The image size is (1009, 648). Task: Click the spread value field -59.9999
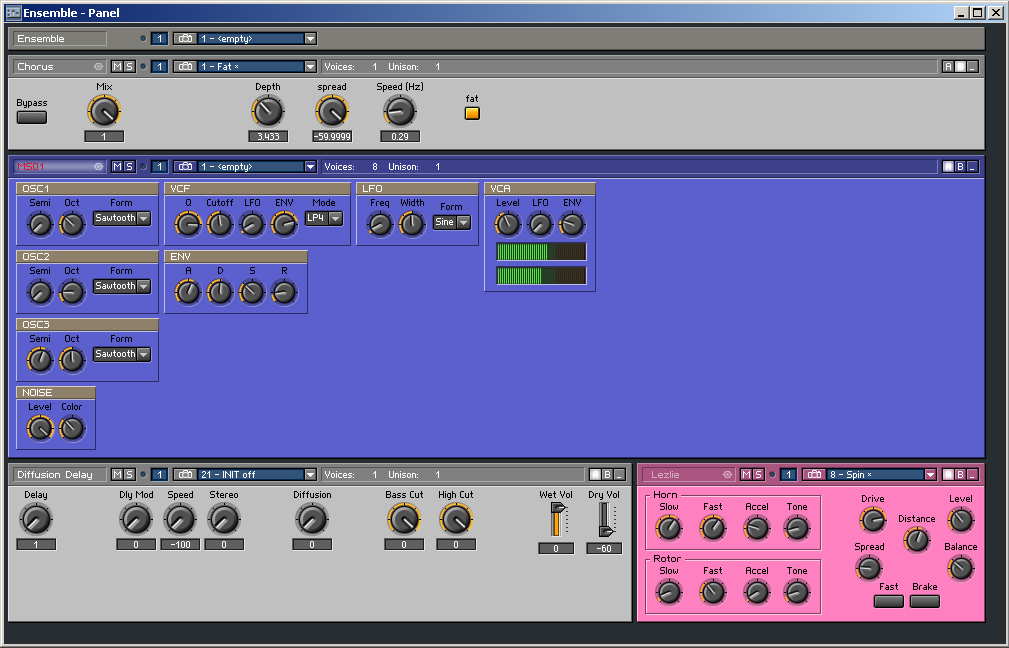coord(332,136)
